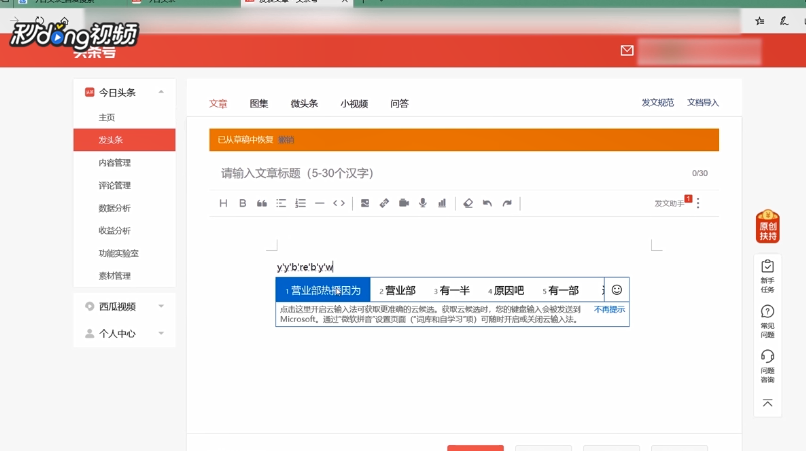Collapse the 今日头条 sidebar section

point(161,92)
